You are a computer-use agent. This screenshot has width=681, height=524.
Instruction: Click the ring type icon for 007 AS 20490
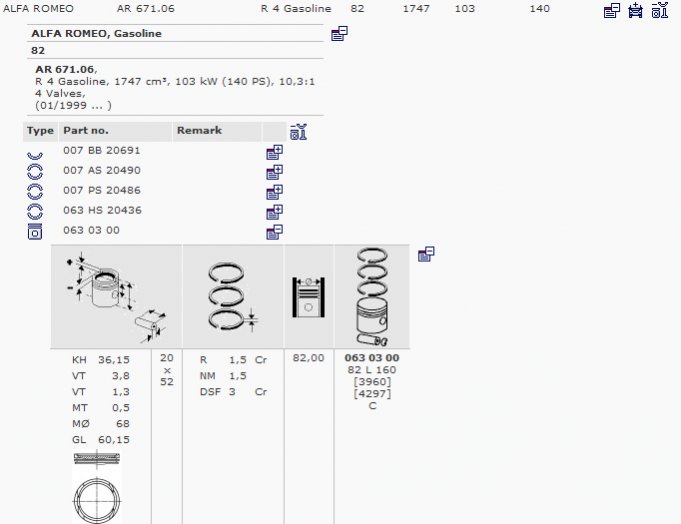pos(35,172)
